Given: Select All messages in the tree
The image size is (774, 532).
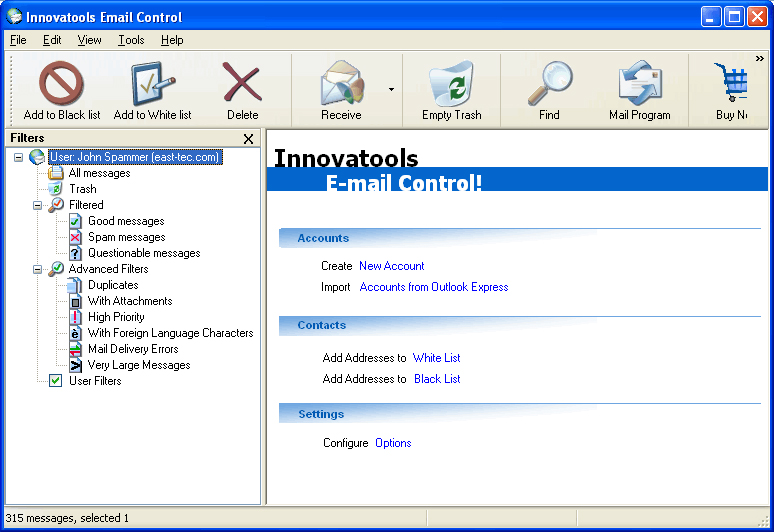Looking at the screenshot, I should [x=99, y=173].
